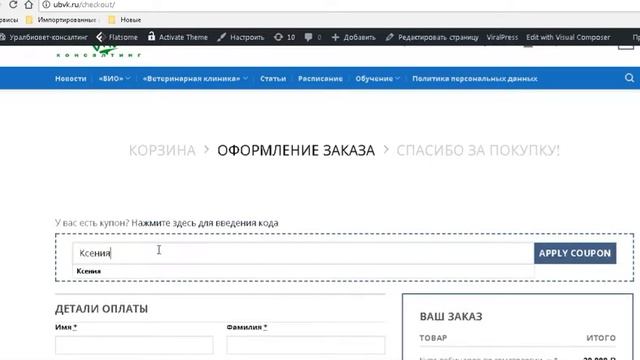Click the browser address bar URL

click(84, 4)
